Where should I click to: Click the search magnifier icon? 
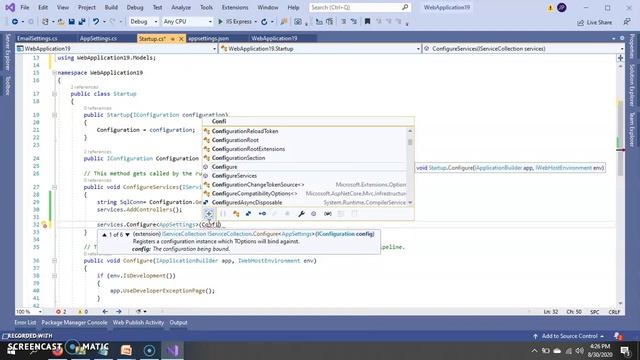(405, 7)
